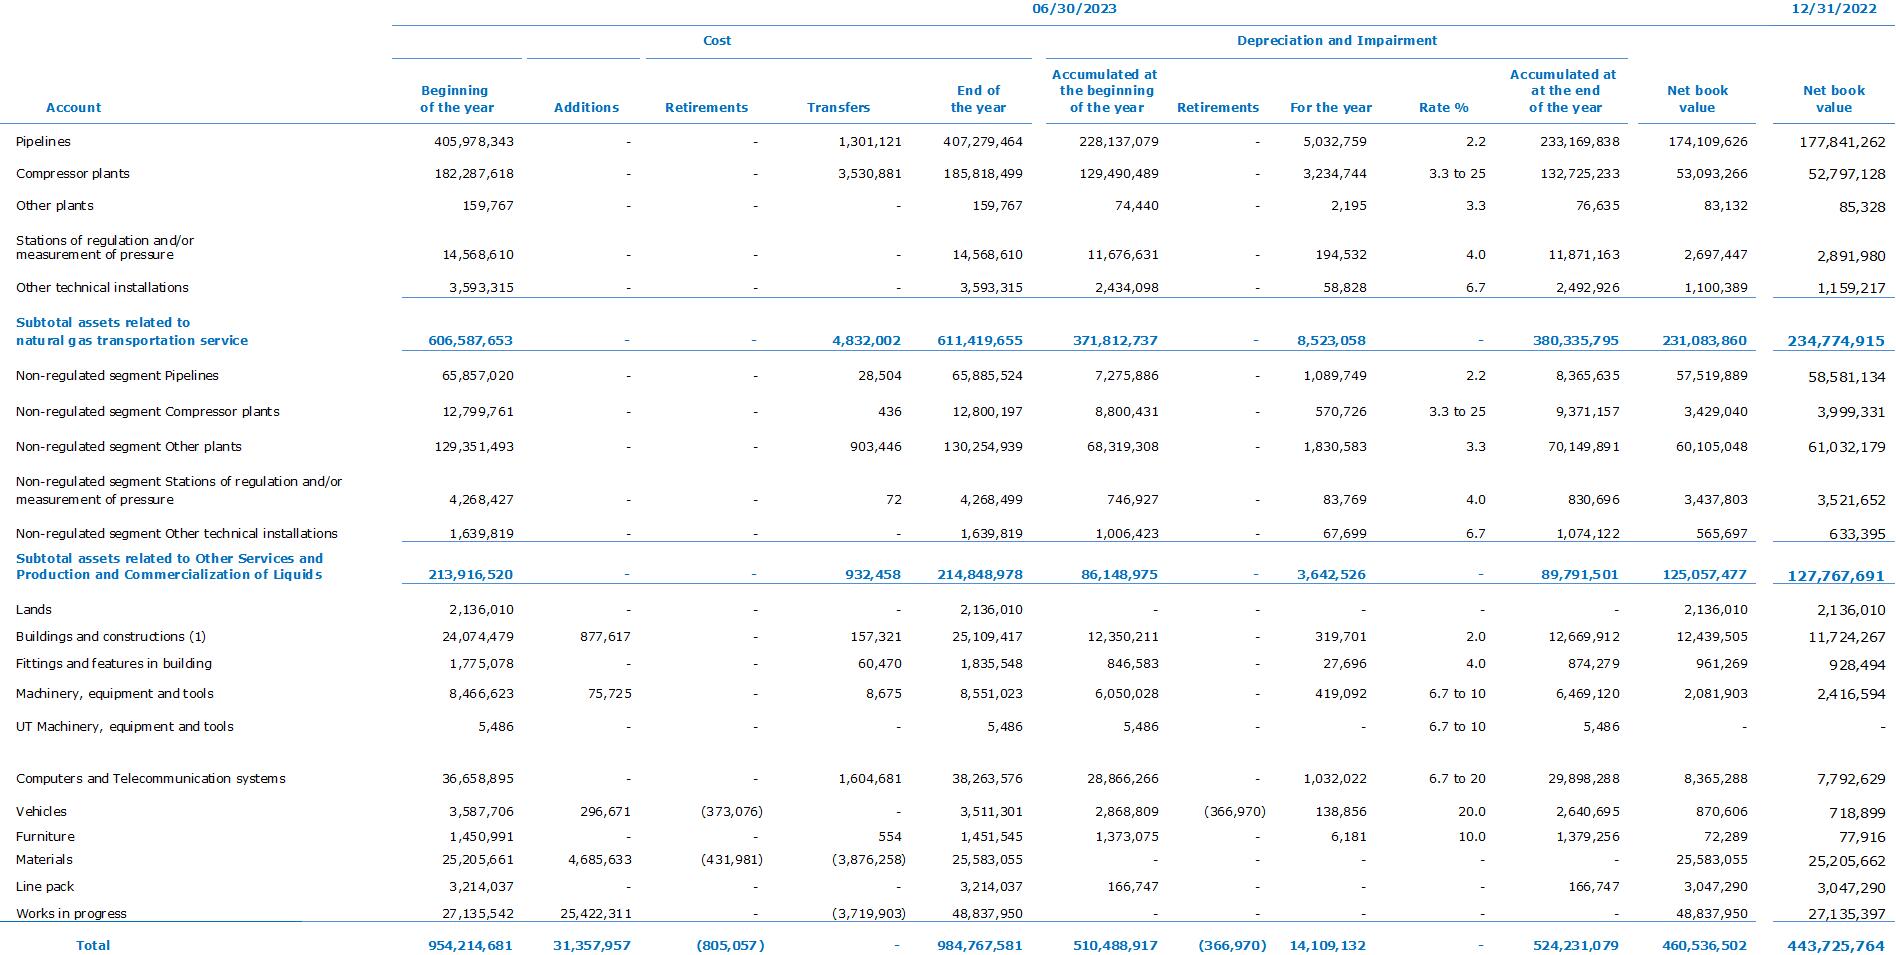This screenshot has height=955, width=1896.
Task: Click Buildings additions value 877,617
Action: 605,637
